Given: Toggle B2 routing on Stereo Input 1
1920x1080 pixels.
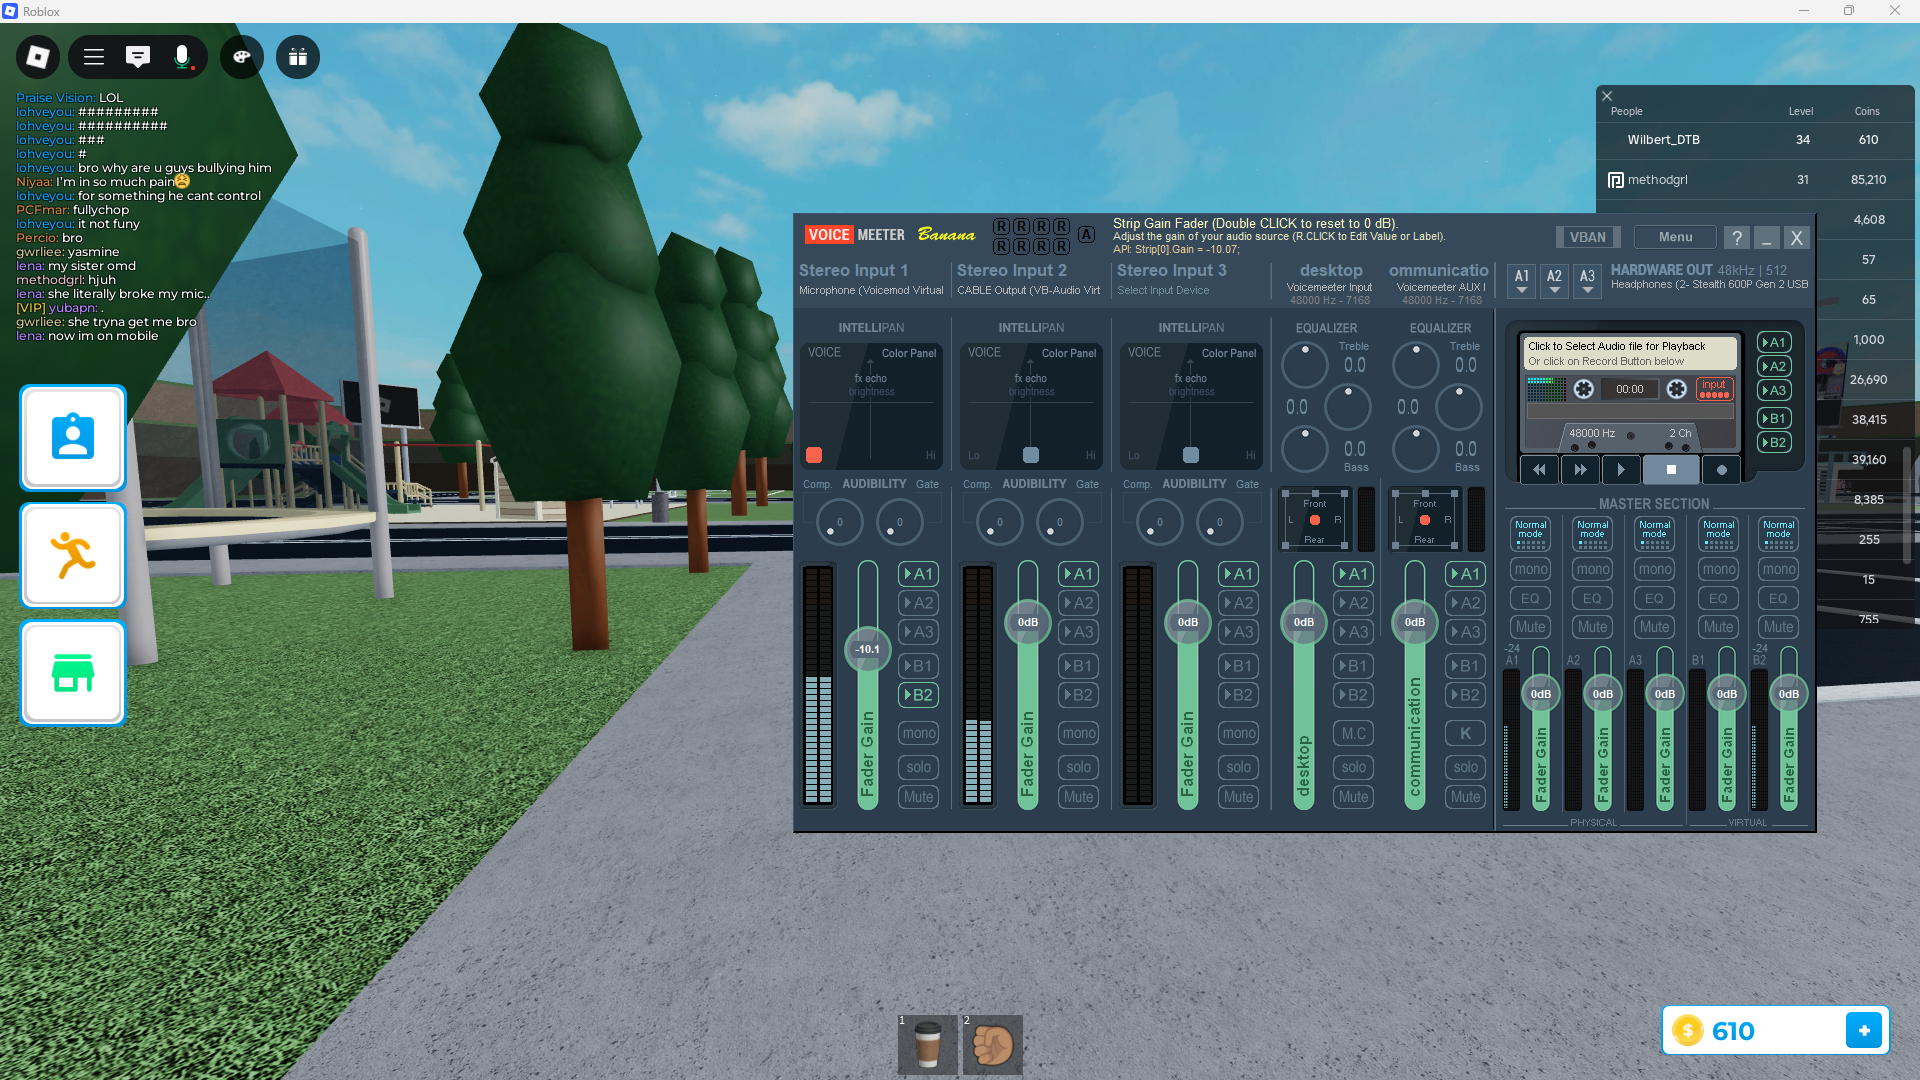Looking at the screenshot, I should tap(918, 695).
